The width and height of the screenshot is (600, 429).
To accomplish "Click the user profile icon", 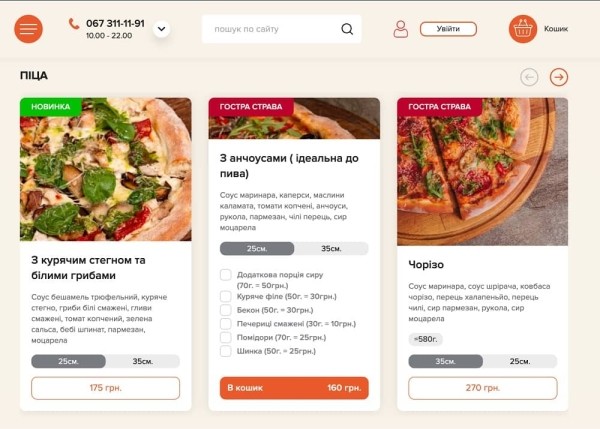I will click(400, 29).
